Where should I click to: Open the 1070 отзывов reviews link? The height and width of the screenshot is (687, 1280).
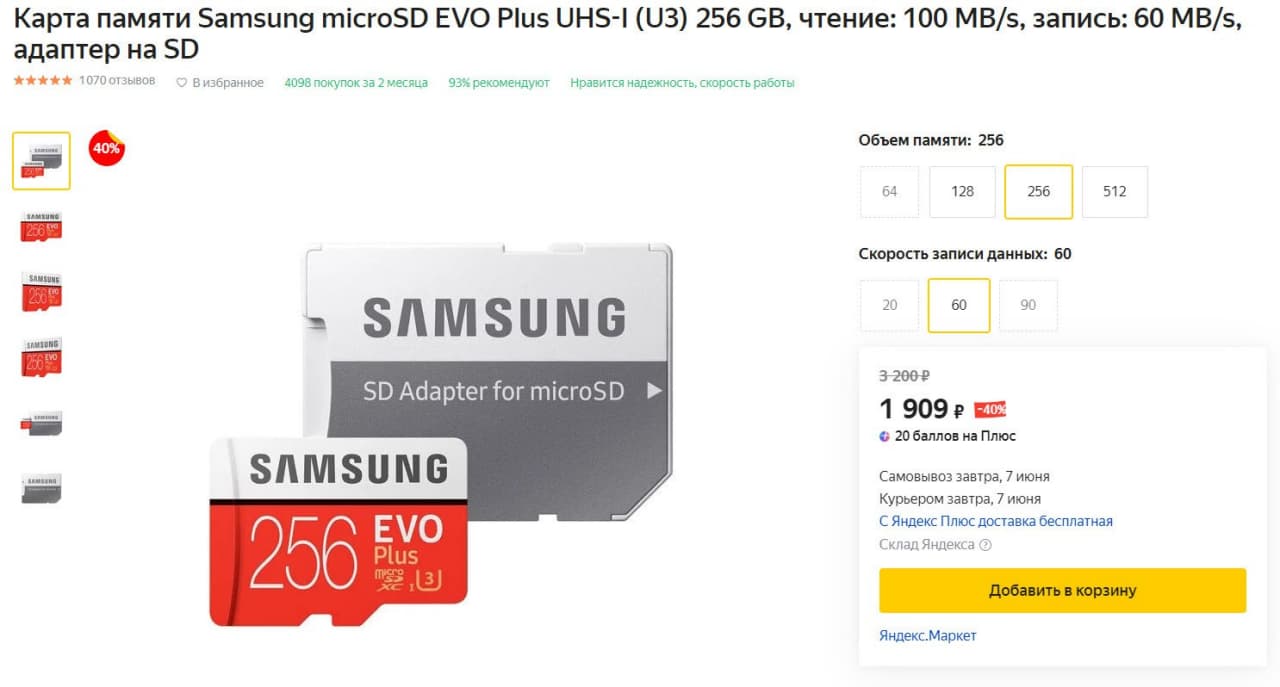click(117, 80)
